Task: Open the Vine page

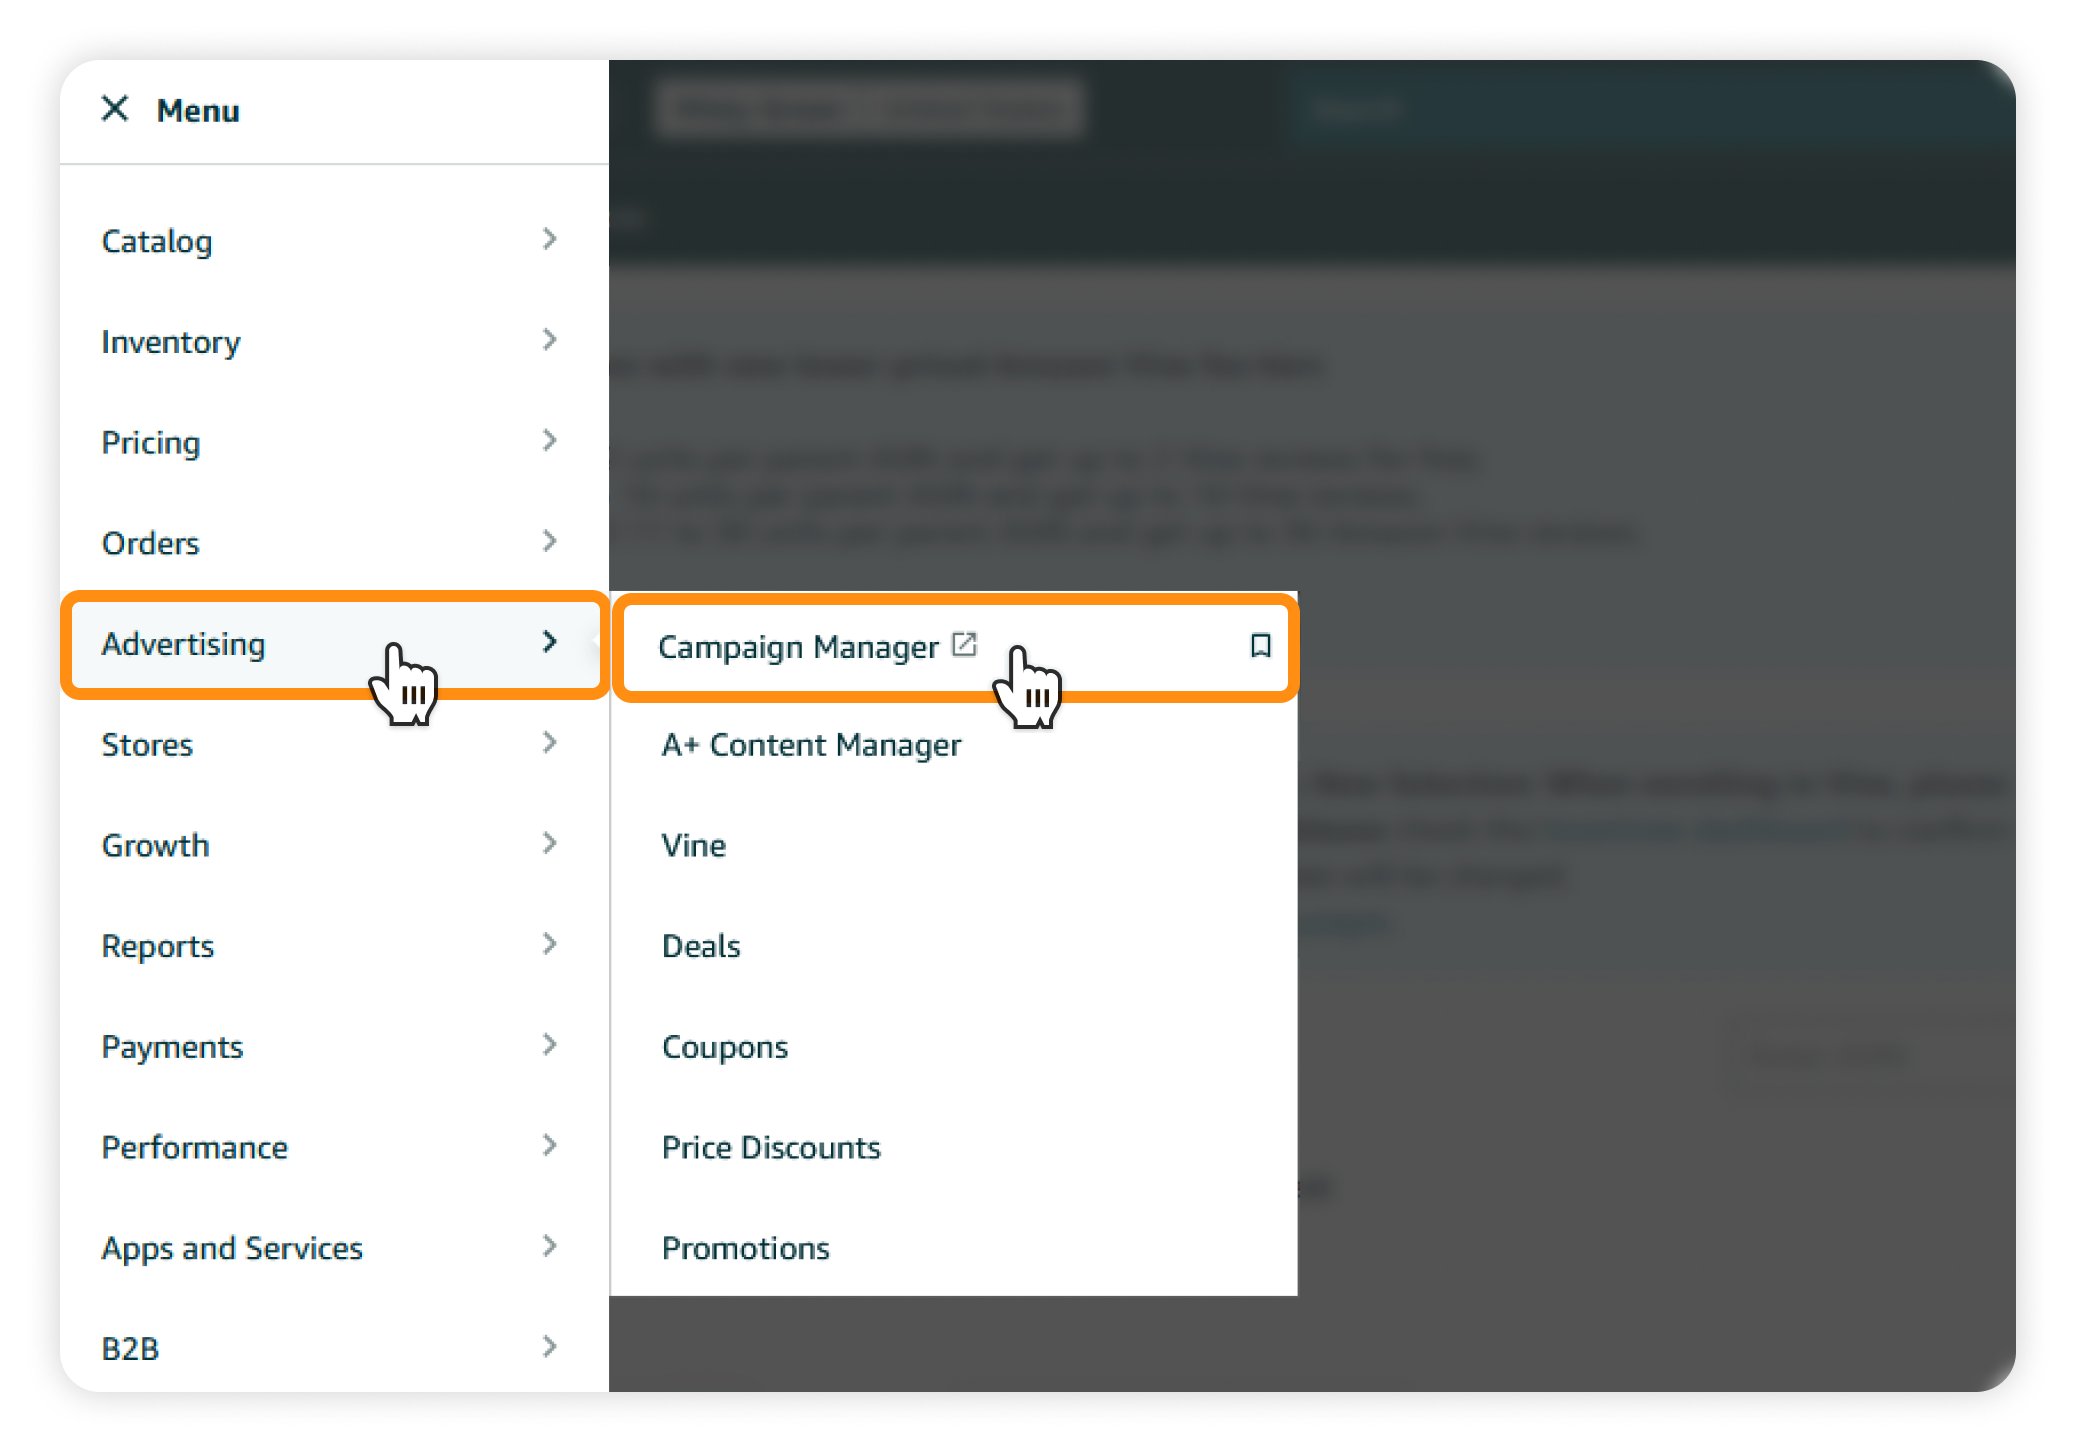Action: tap(693, 844)
